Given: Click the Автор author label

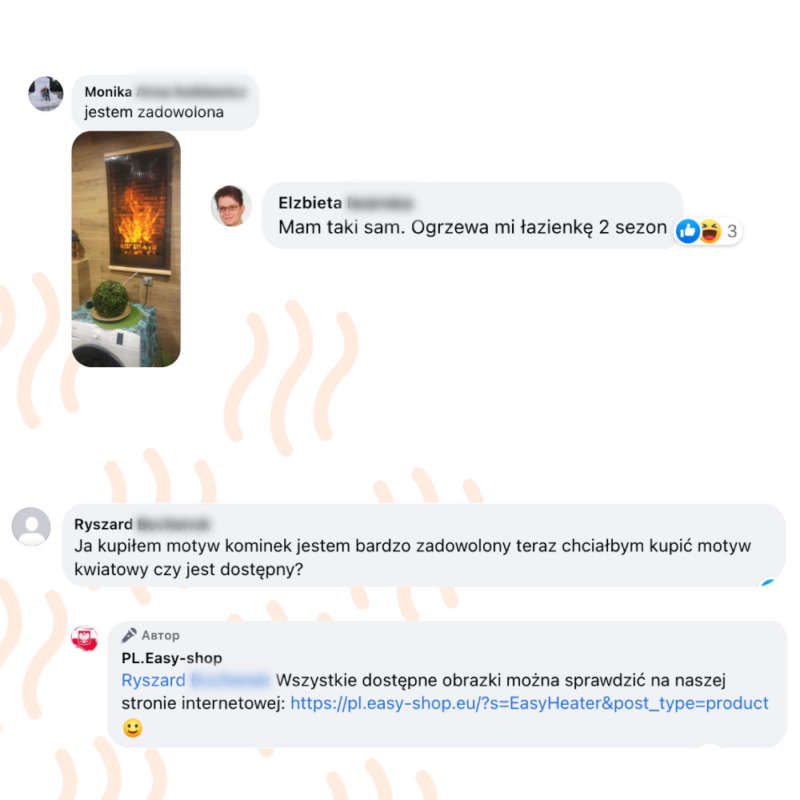Looking at the screenshot, I should (x=161, y=636).
